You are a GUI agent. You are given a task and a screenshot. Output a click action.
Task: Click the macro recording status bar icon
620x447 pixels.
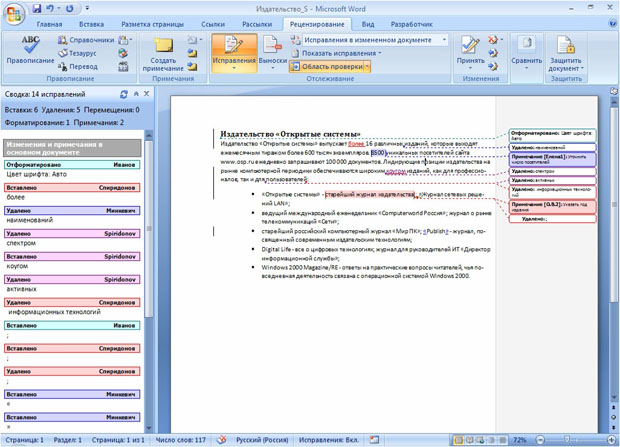pos(374,439)
